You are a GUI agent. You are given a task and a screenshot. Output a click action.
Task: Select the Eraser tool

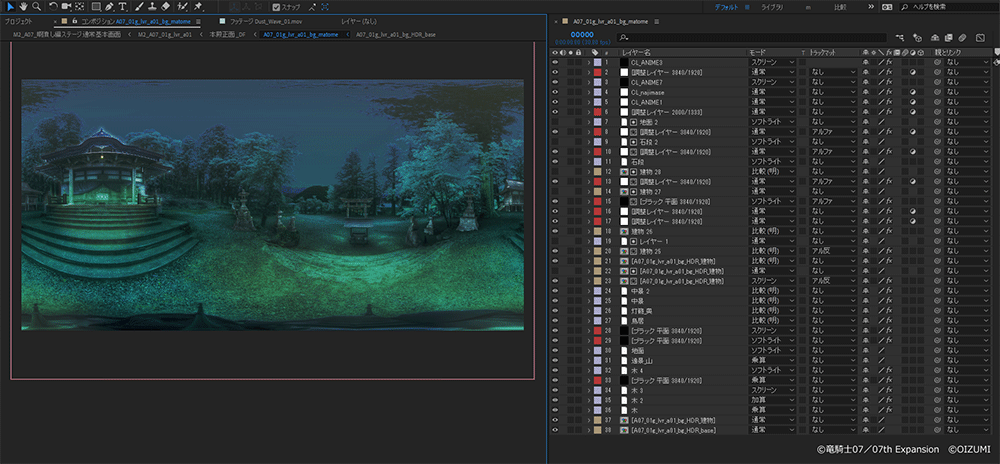165,7
